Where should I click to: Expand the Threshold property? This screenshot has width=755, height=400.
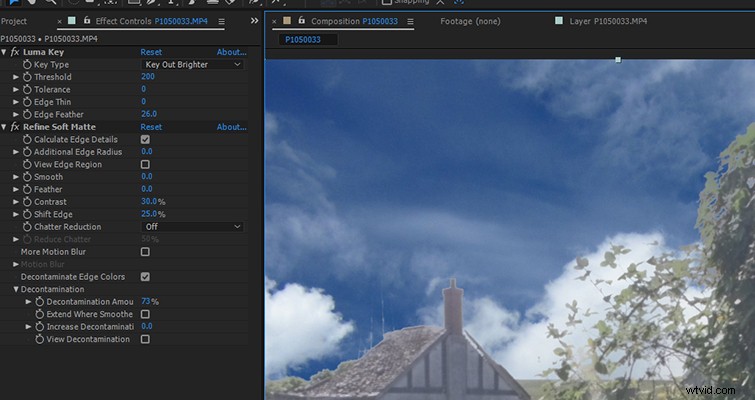(x=16, y=77)
